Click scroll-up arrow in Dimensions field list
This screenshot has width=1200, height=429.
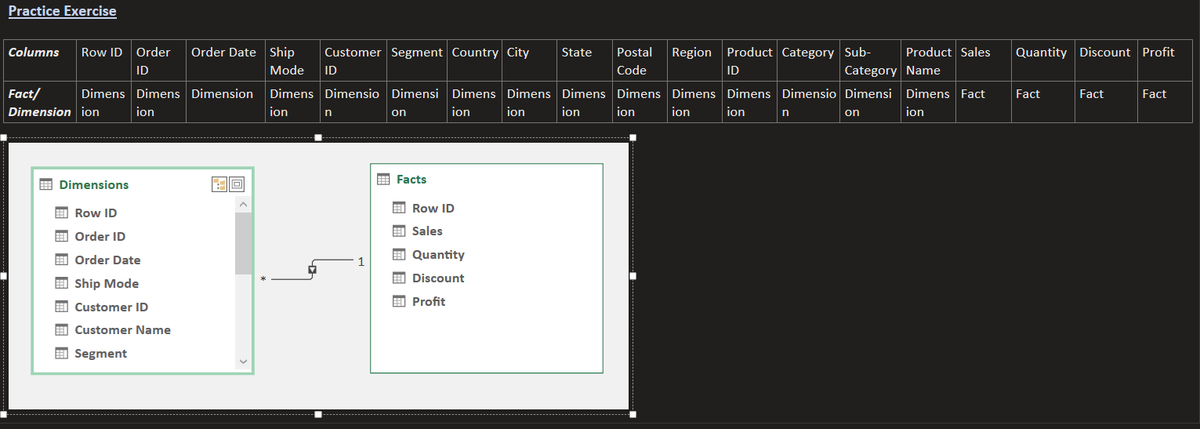(242, 203)
